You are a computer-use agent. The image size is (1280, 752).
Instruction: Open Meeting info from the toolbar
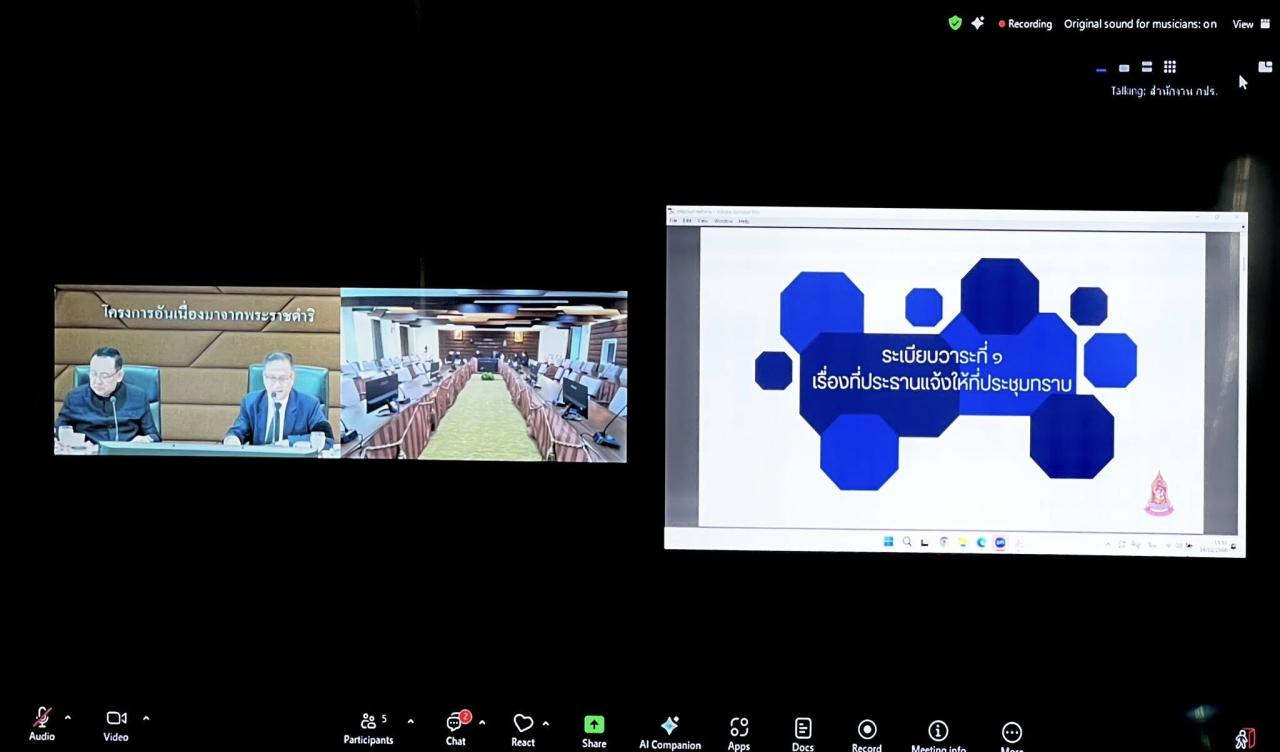coord(938,733)
